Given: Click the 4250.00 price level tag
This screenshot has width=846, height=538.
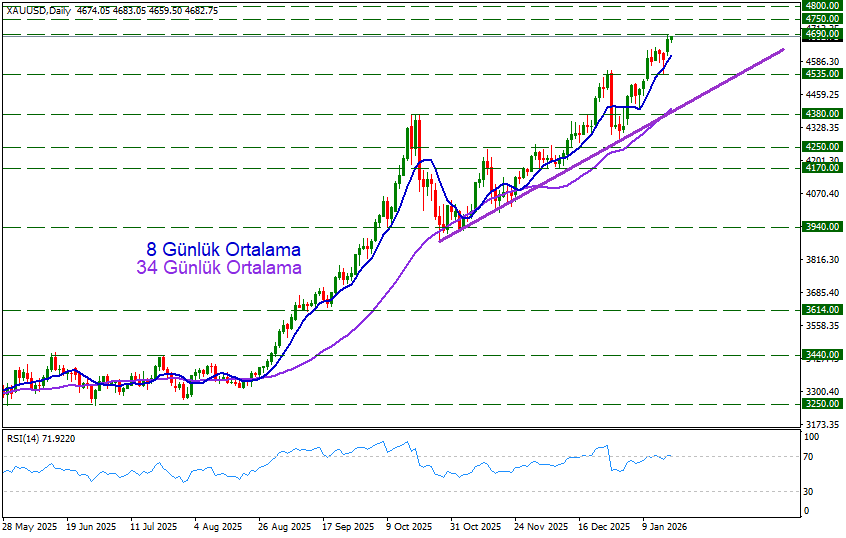Looking at the screenshot, I should (x=821, y=147).
